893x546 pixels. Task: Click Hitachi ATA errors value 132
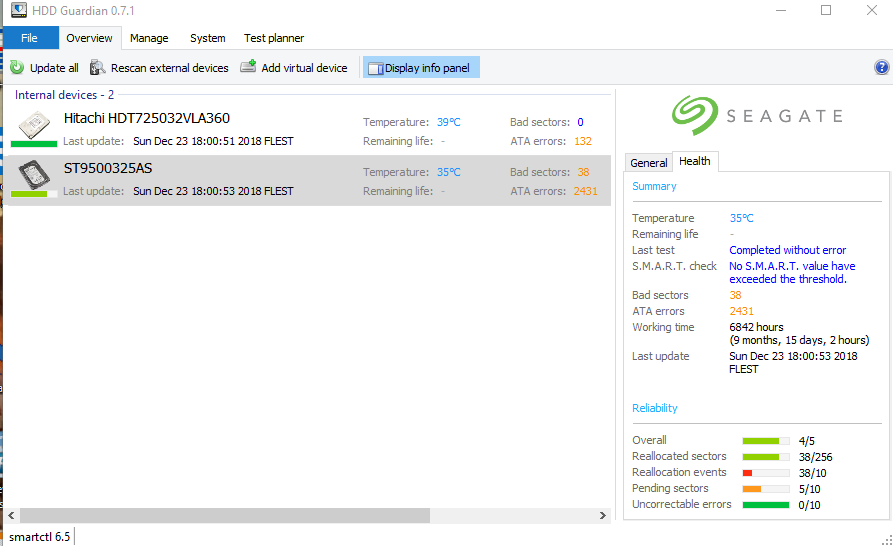[x=583, y=141]
